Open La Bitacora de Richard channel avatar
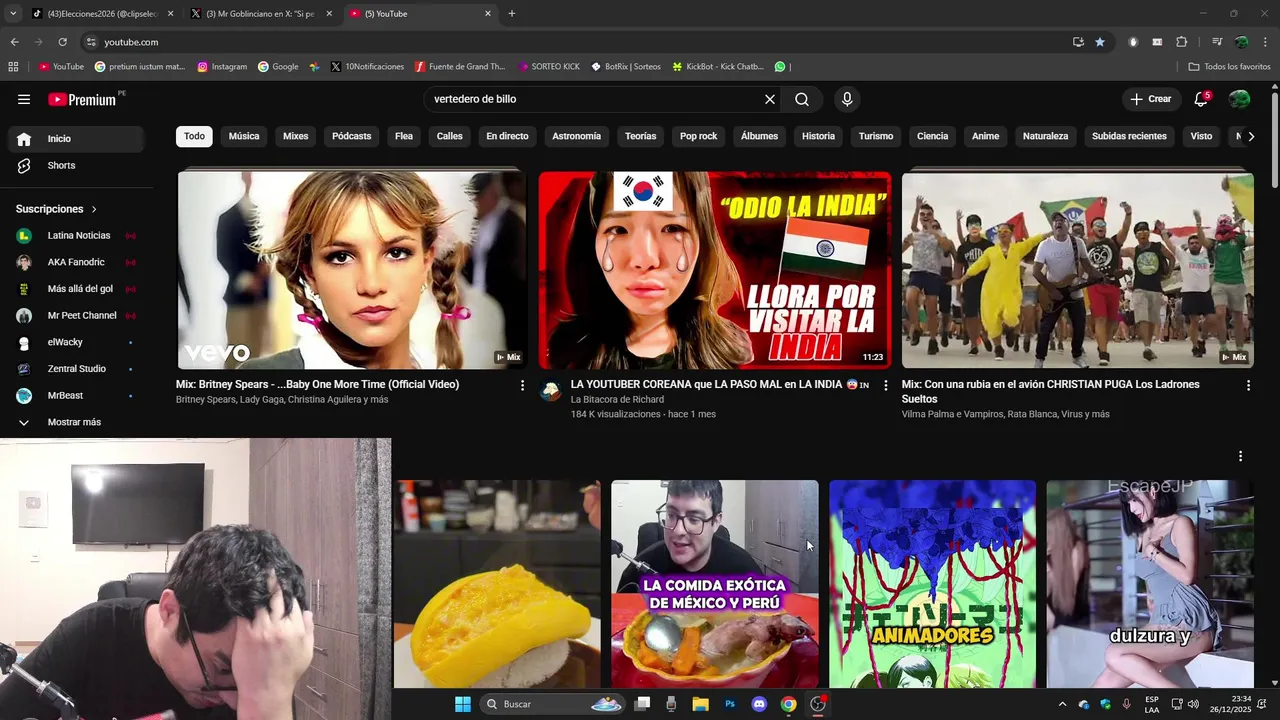Screen dimensions: 1280x720 point(551,390)
